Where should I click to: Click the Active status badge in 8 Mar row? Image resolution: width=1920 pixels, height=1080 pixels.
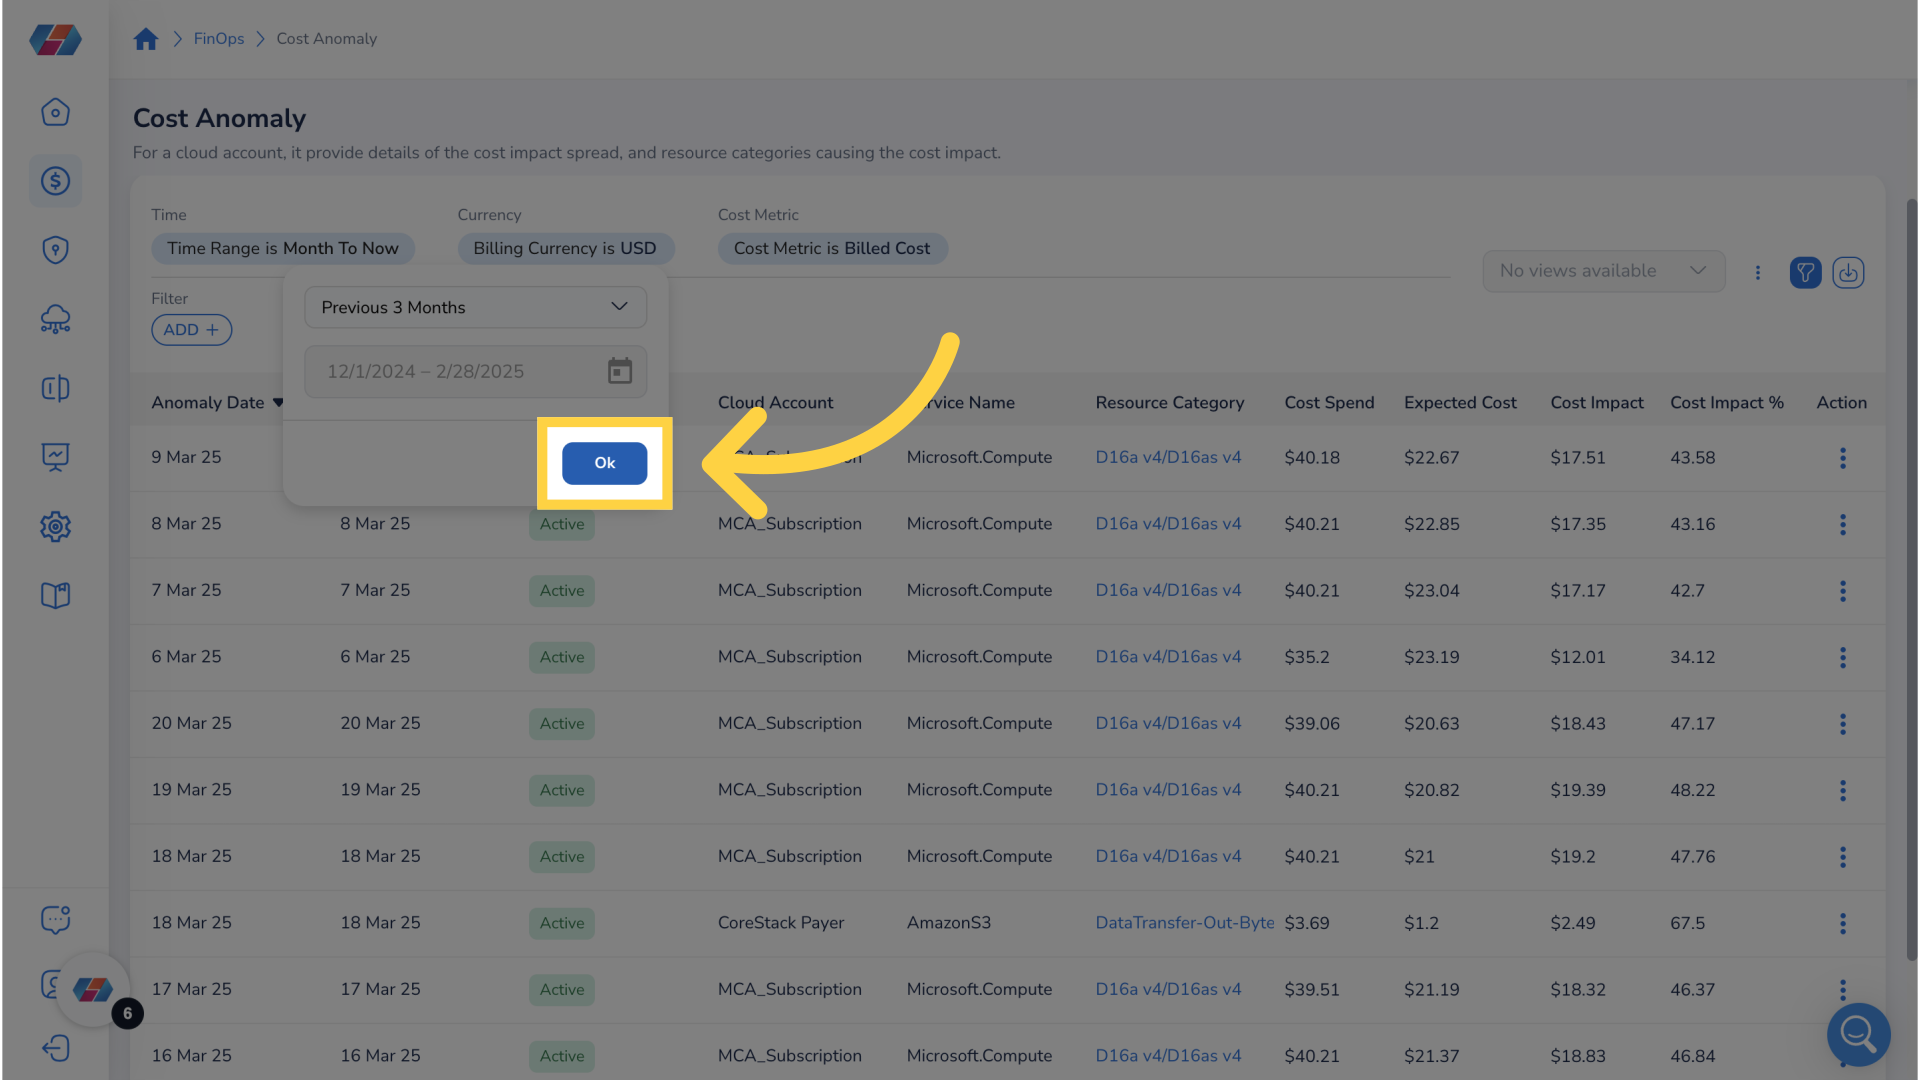562,524
